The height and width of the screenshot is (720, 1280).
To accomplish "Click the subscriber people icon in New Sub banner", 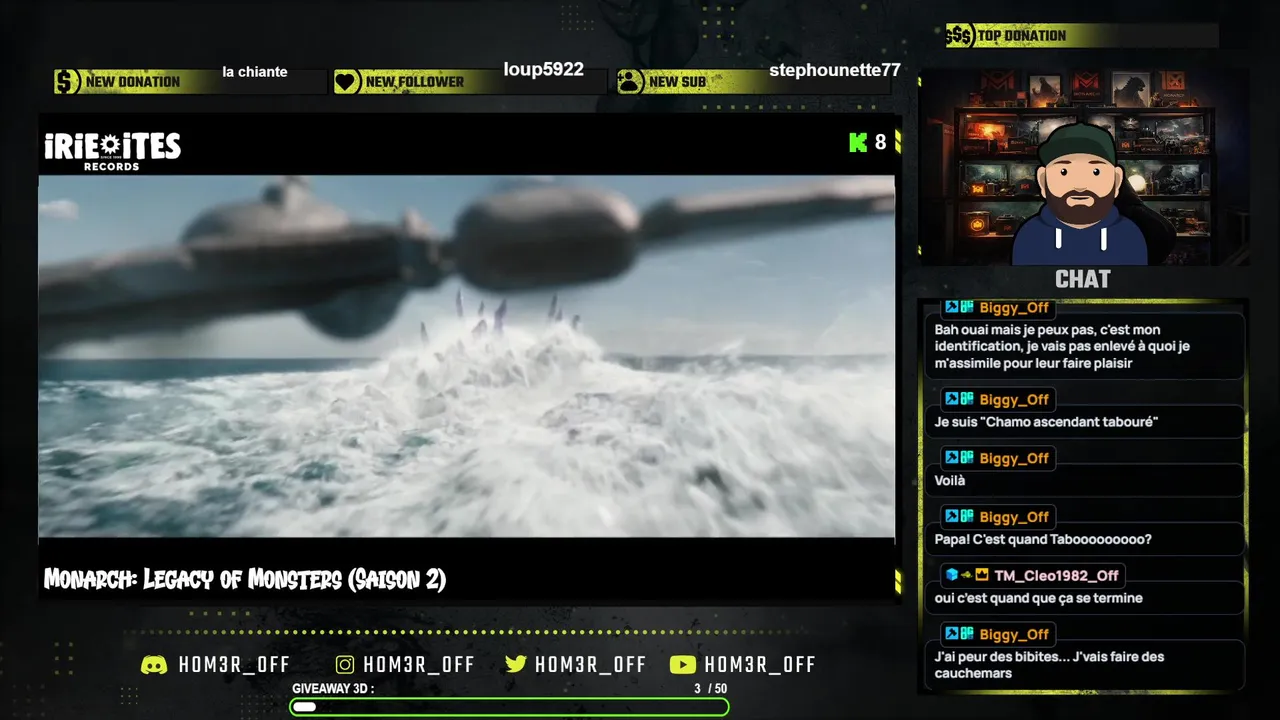I will click(630, 82).
